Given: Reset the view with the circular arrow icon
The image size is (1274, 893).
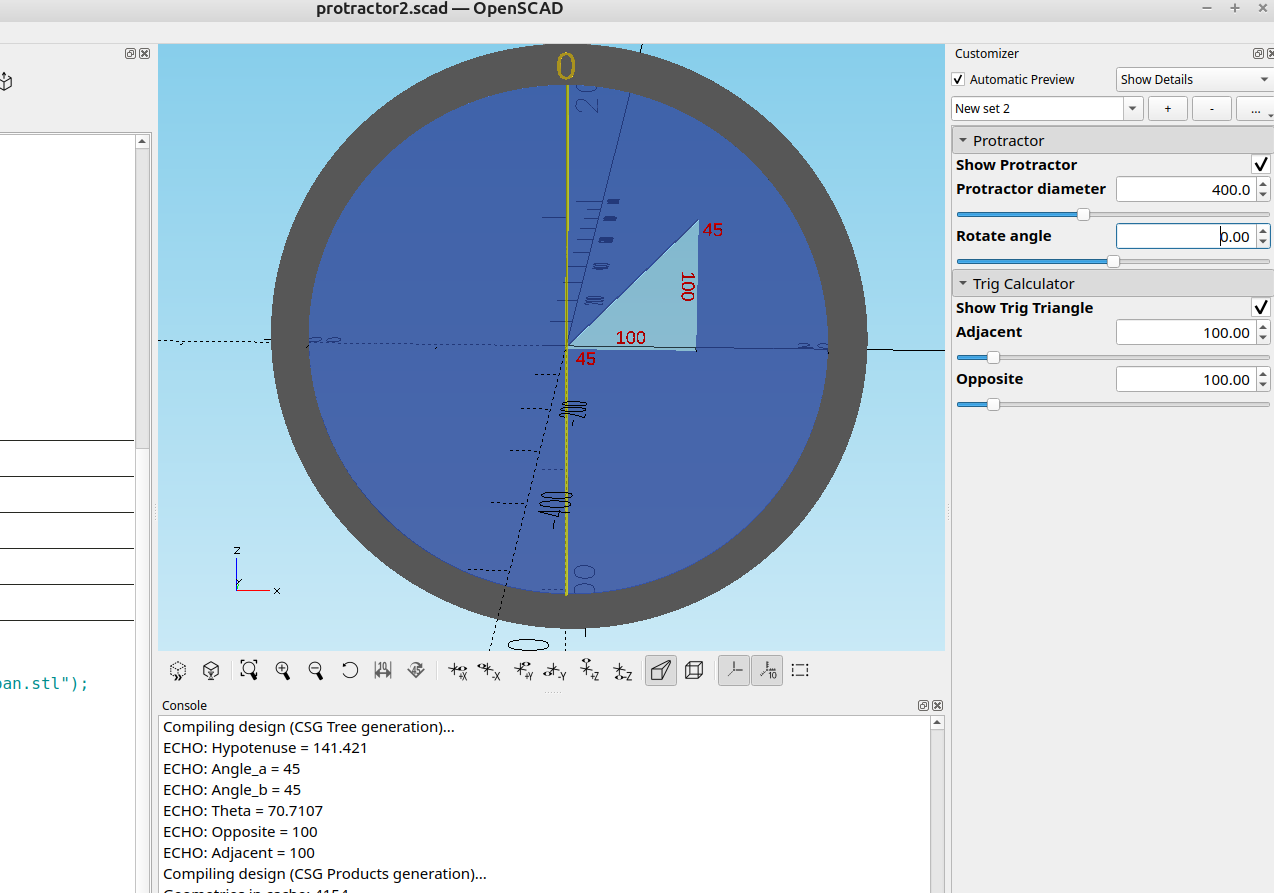Looking at the screenshot, I should [x=350, y=671].
